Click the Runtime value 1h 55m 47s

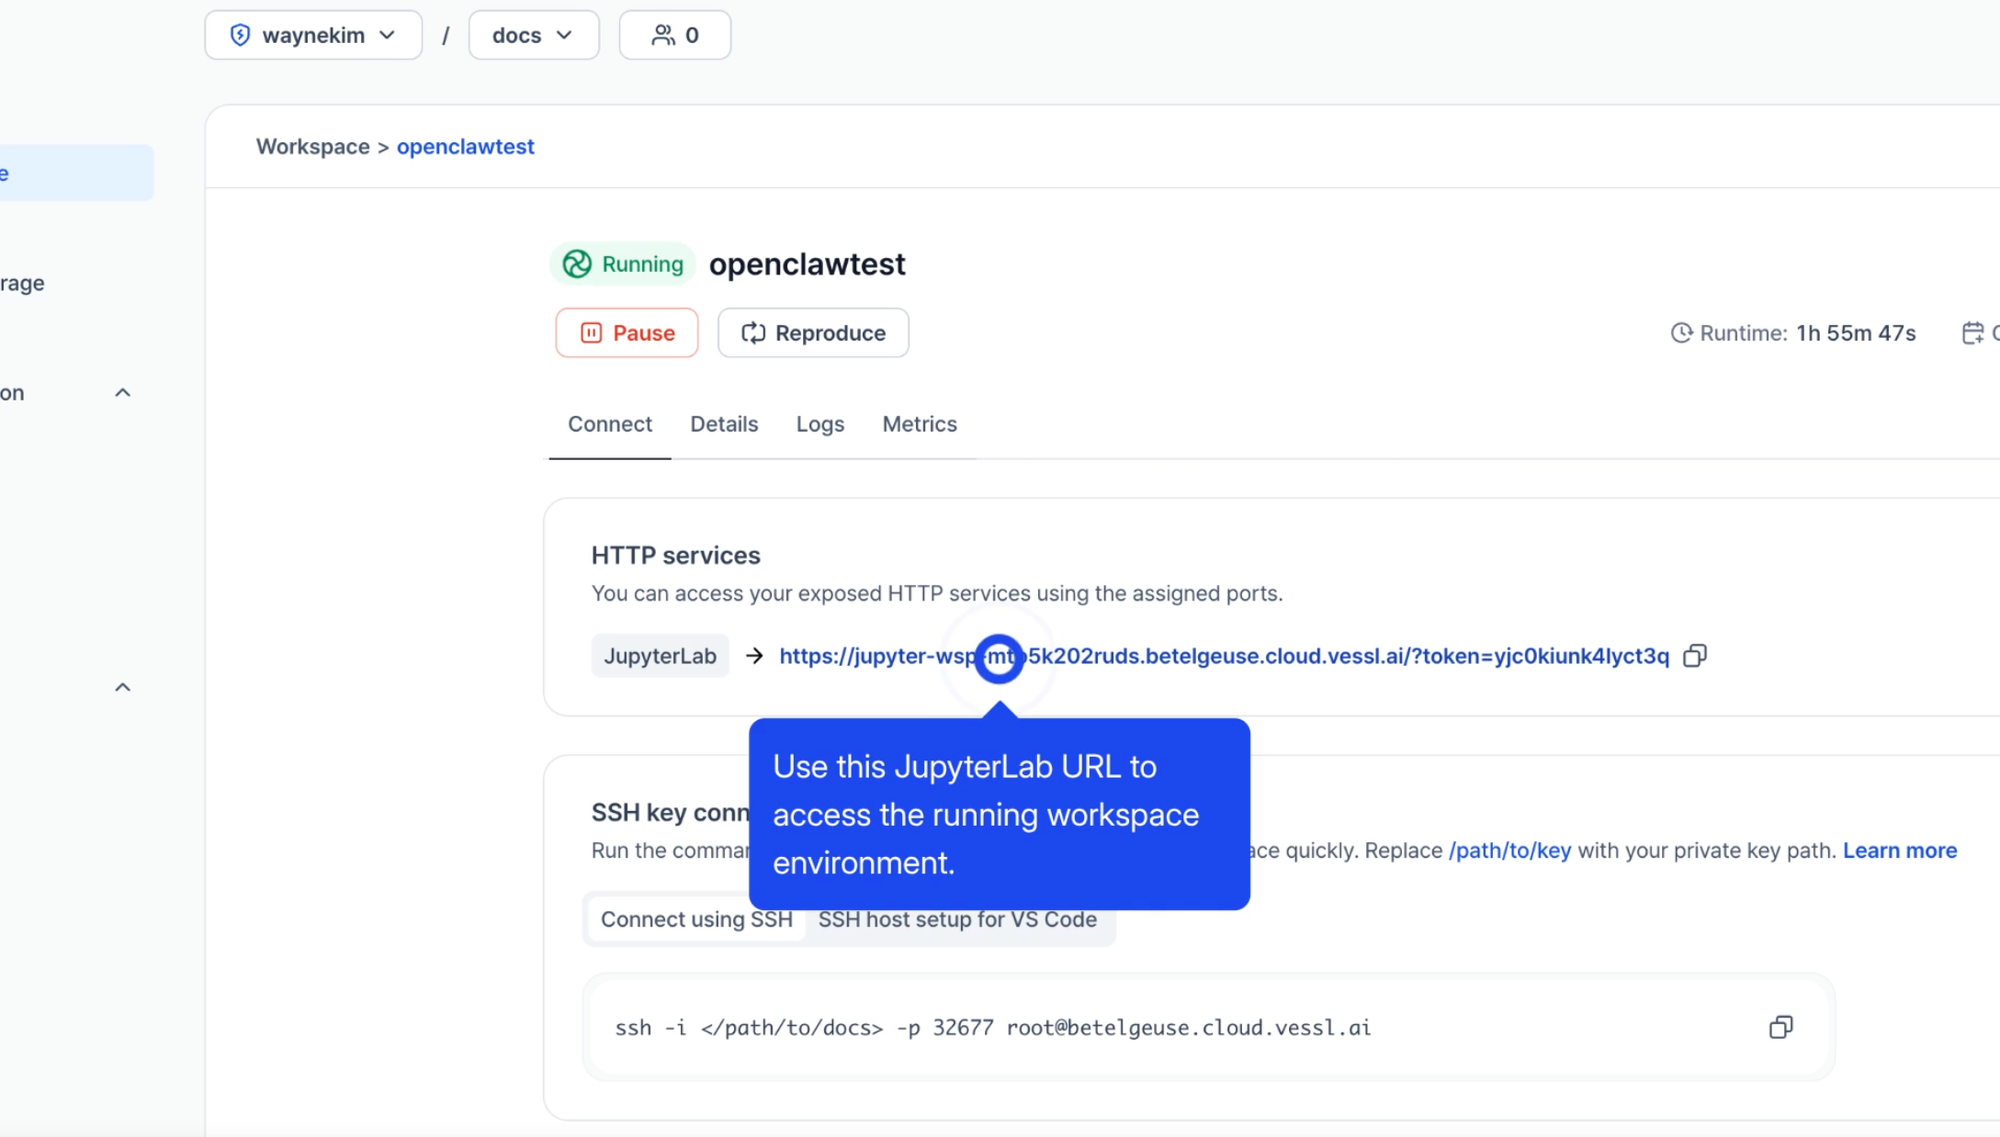click(x=1856, y=333)
